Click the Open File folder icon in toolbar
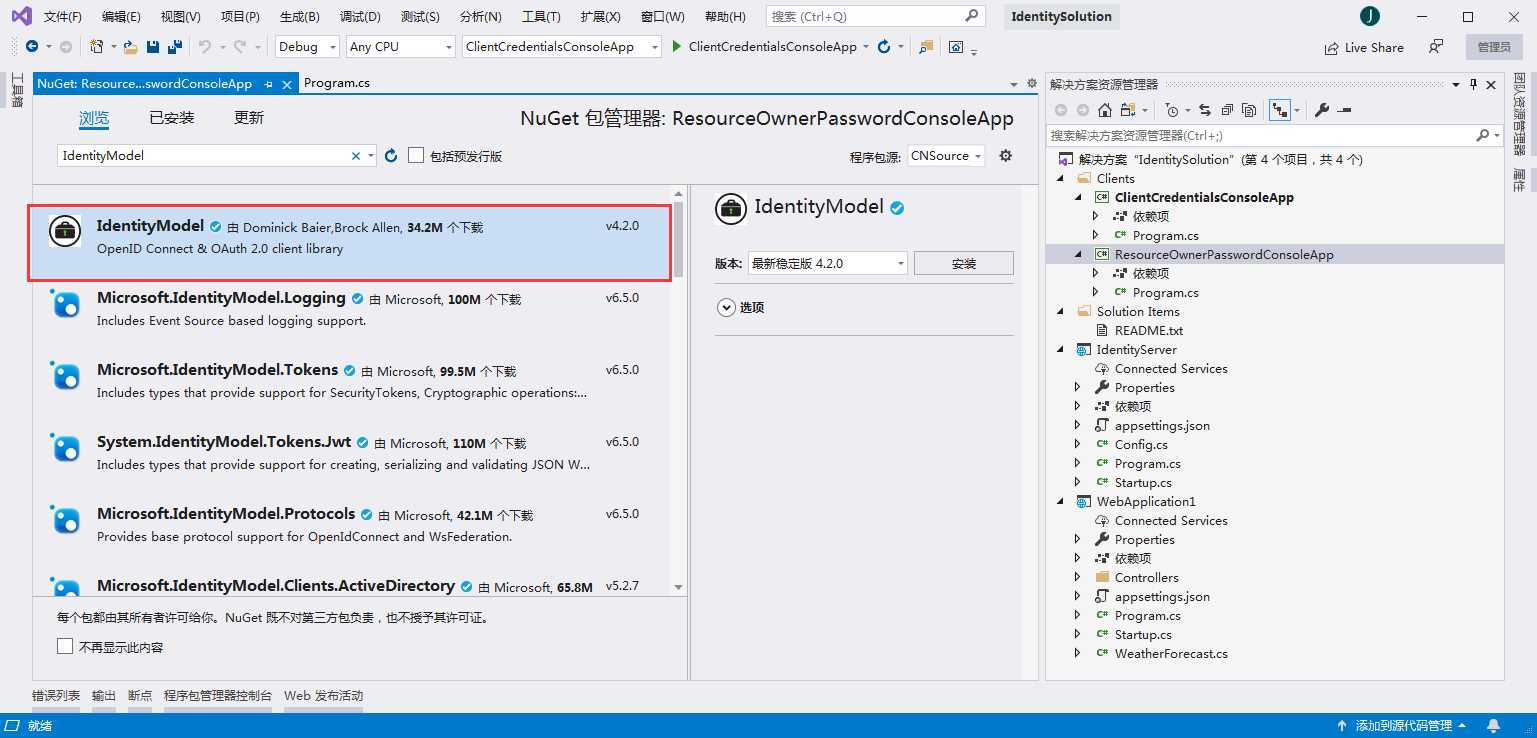 130,47
